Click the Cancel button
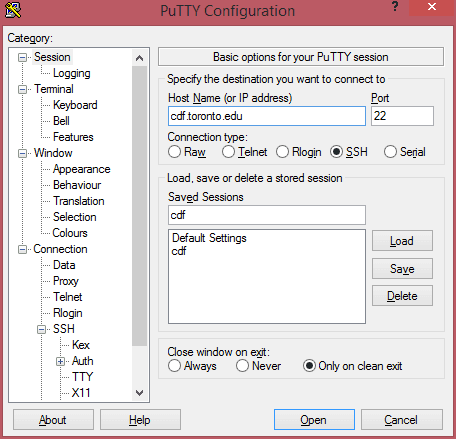Image resolution: width=456 pixels, height=439 pixels. click(402, 420)
